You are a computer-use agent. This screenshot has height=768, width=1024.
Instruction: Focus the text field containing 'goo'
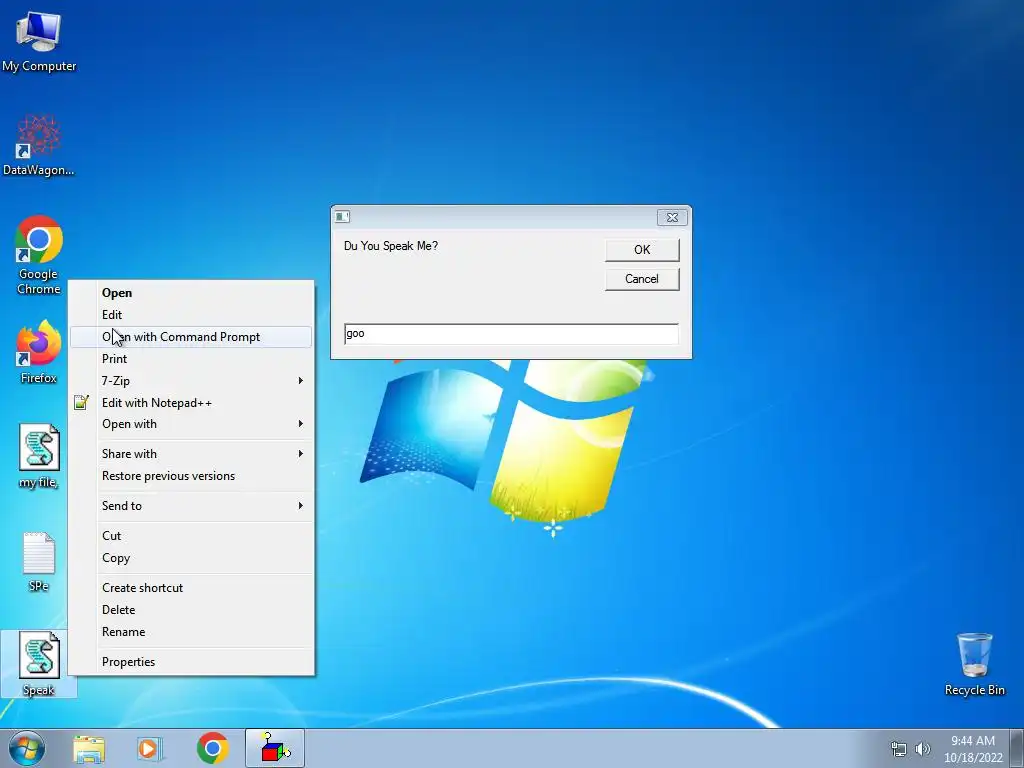tap(511, 334)
